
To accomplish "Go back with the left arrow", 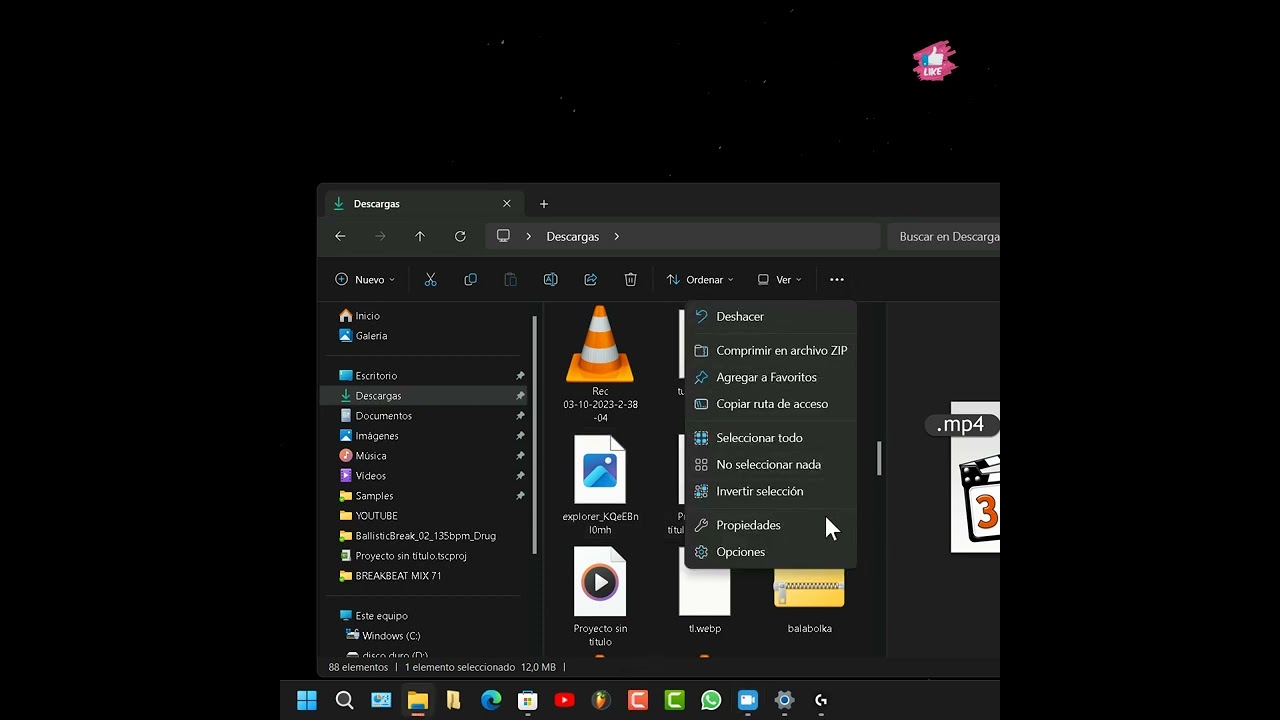I will point(340,236).
